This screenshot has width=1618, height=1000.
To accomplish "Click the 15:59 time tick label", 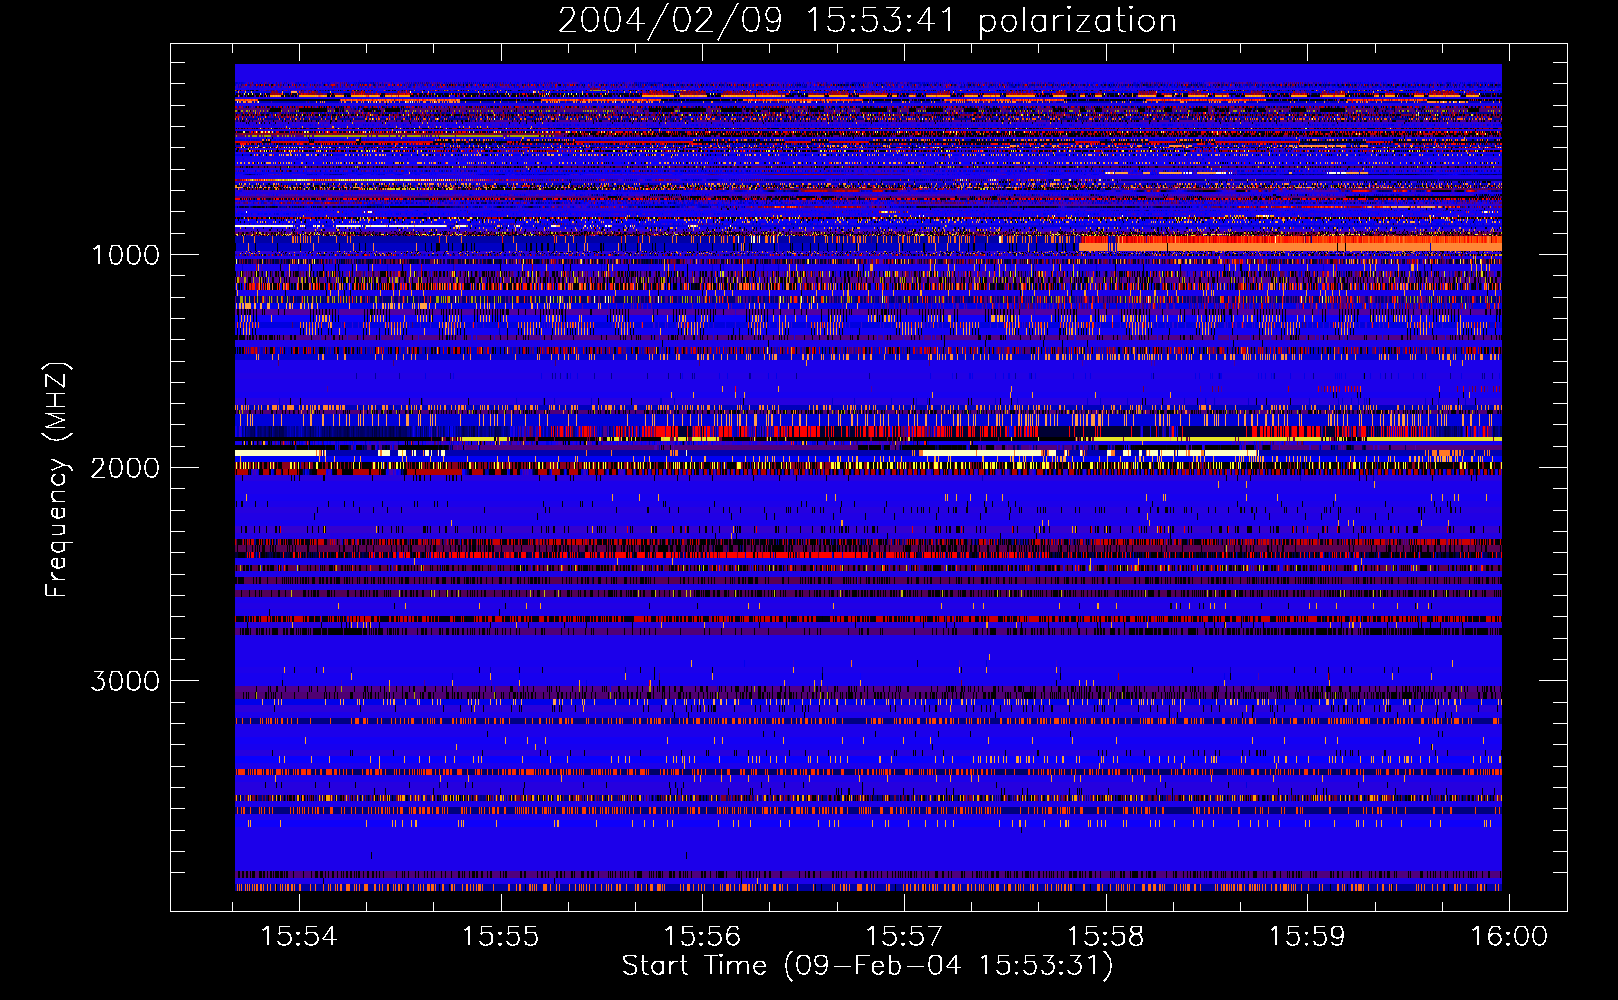I will [x=1307, y=936].
